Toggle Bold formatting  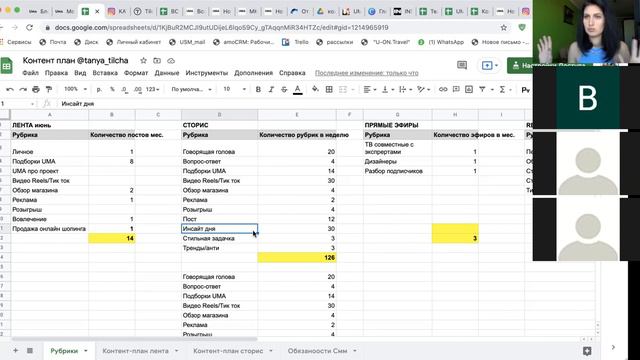(258, 89)
